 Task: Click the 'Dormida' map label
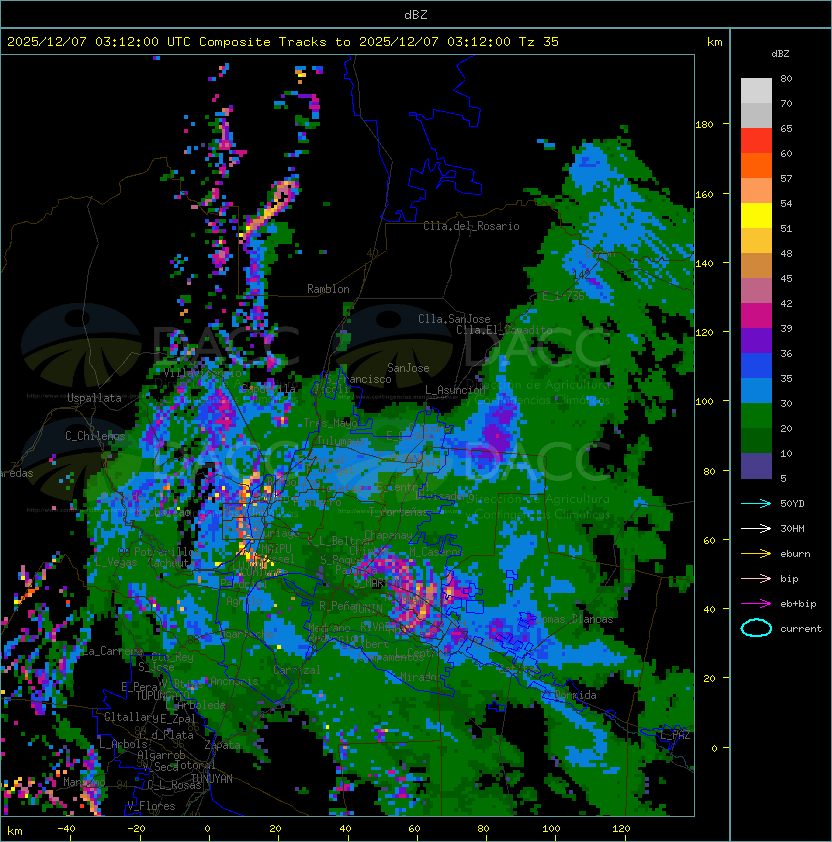coord(575,695)
